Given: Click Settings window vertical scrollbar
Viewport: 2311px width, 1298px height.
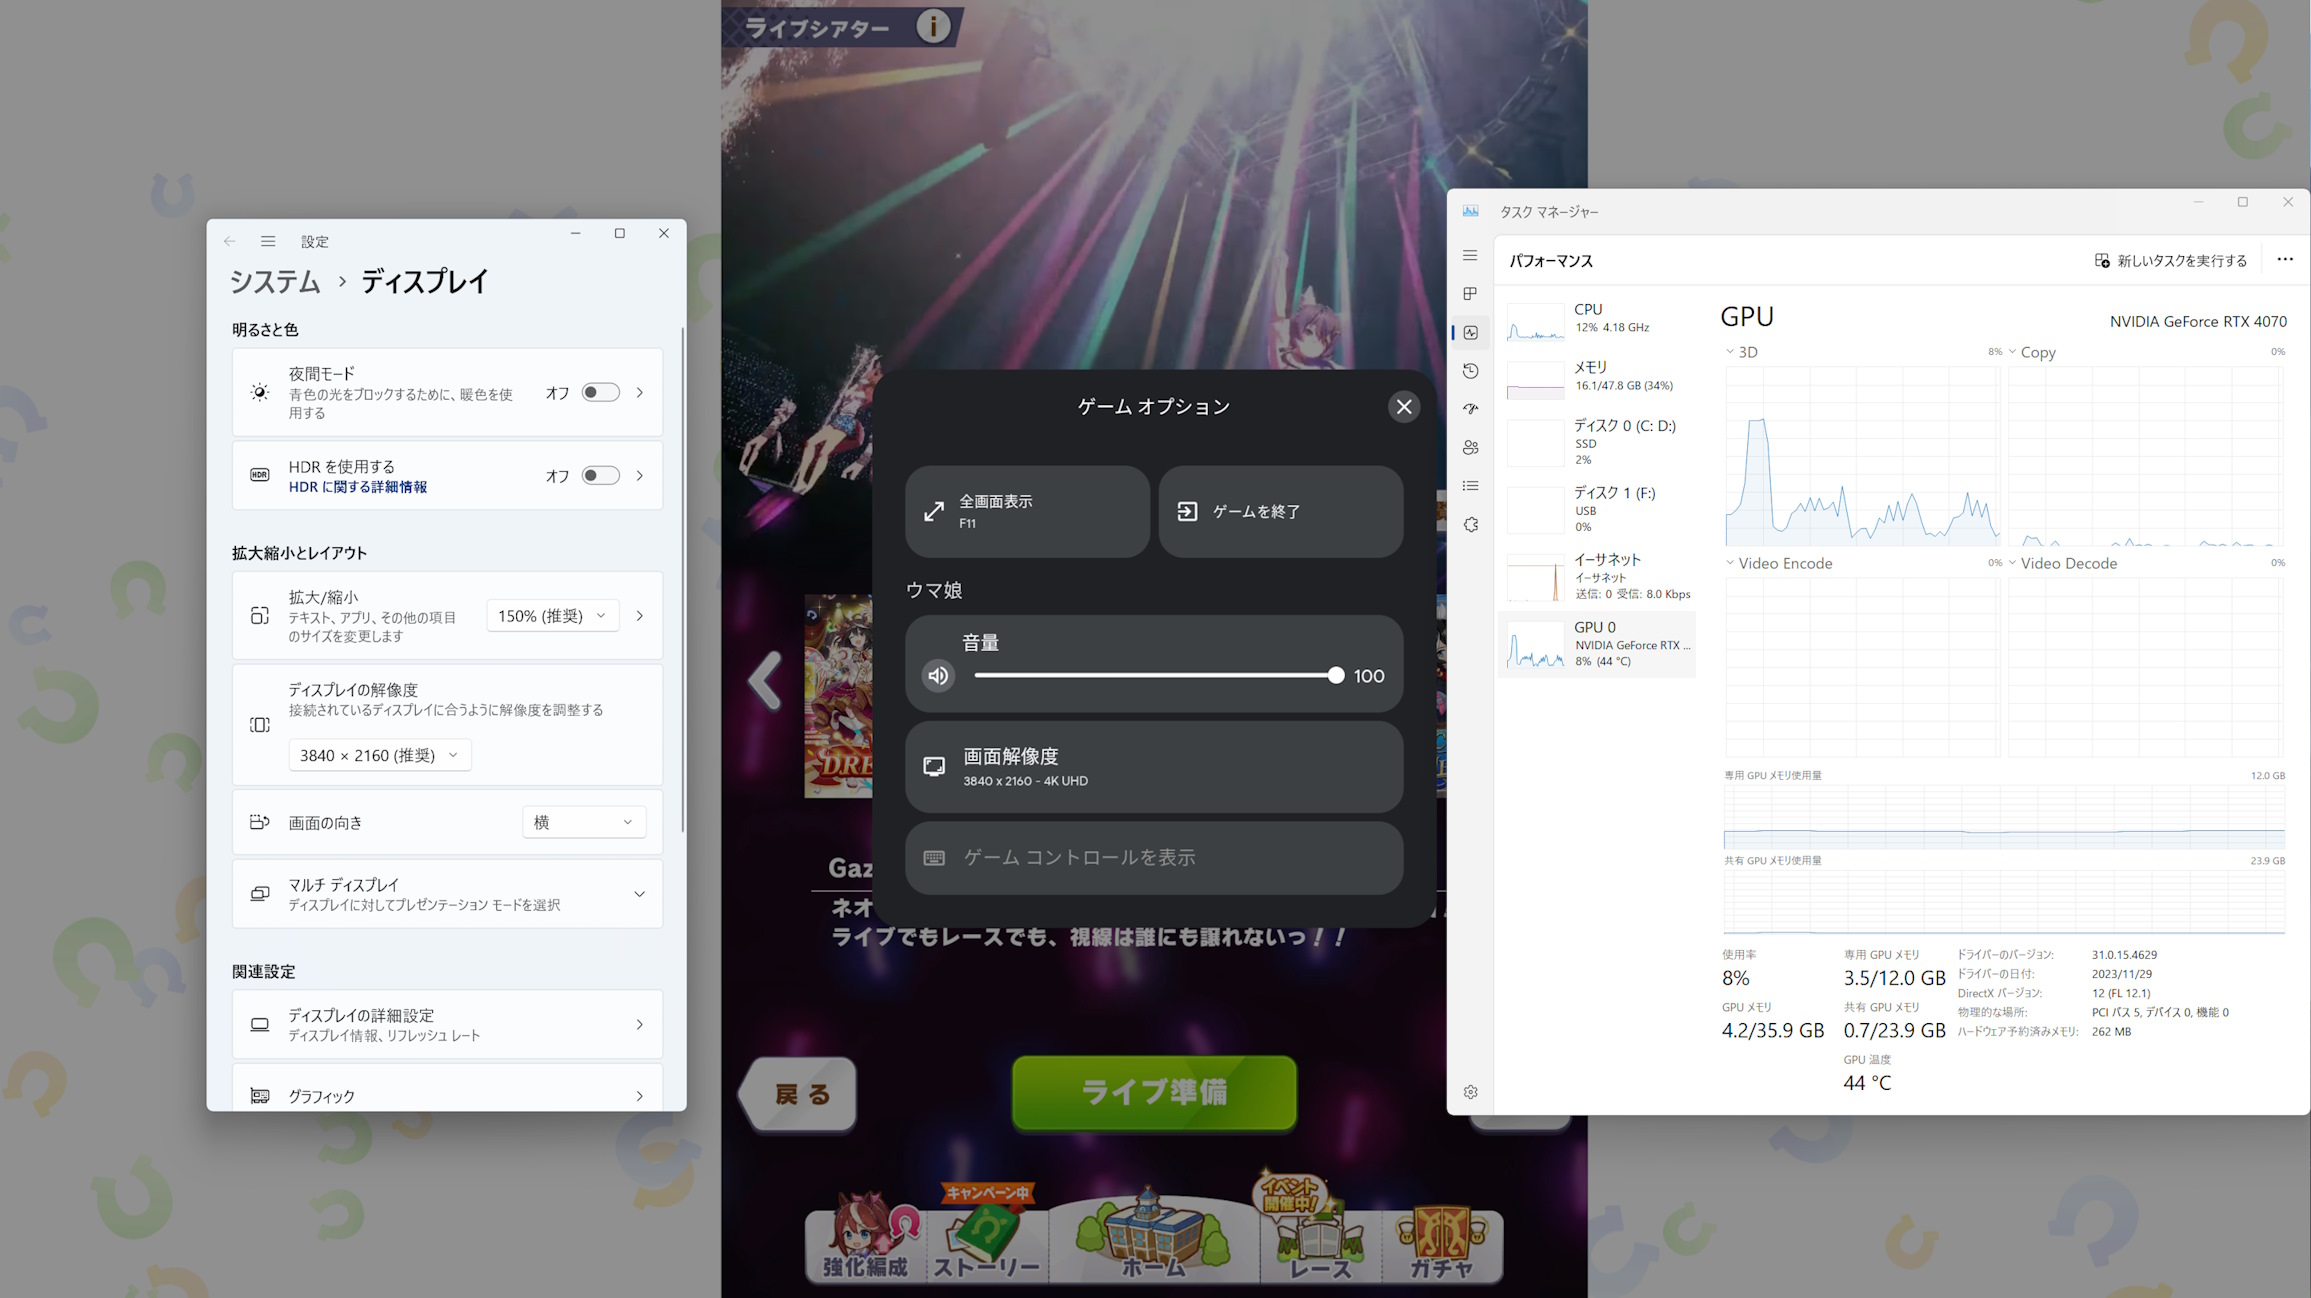Looking at the screenshot, I should [683, 578].
